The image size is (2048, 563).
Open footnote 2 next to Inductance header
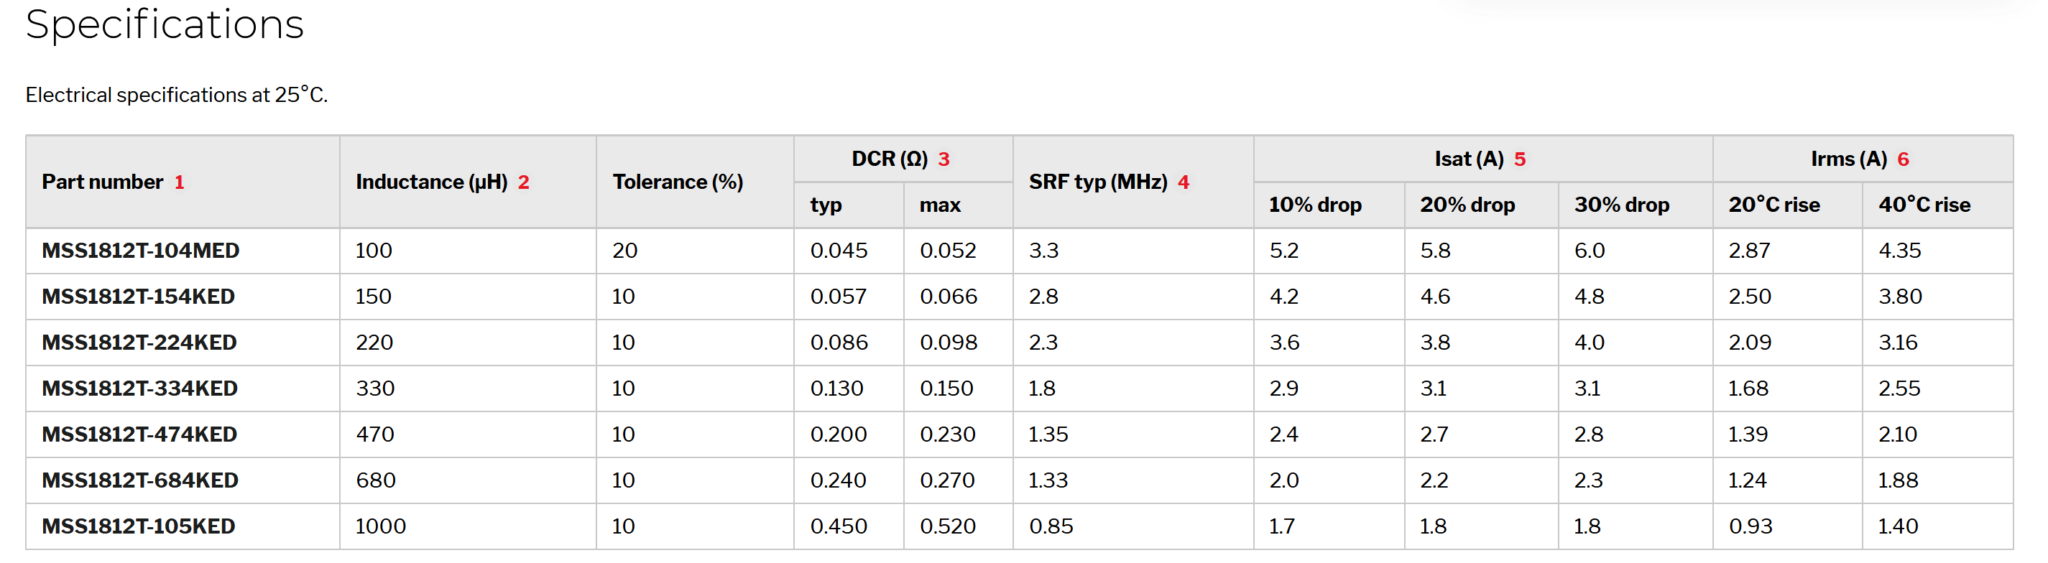(523, 182)
